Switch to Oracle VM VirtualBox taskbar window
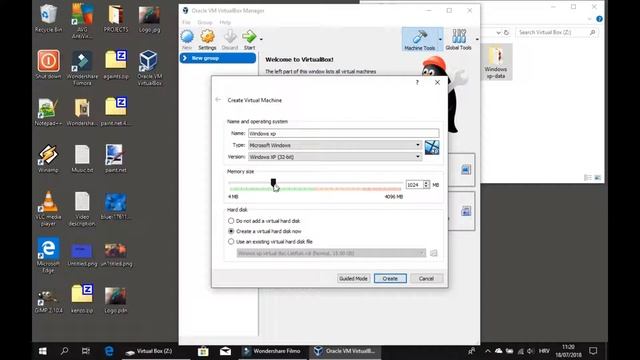640x360 pixels. tap(346, 351)
